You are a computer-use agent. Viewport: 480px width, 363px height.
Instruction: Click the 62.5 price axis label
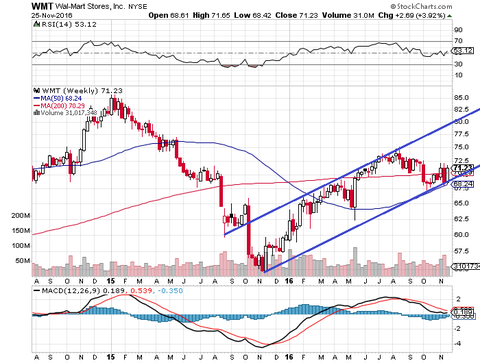pyautogui.click(x=461, y=219)
